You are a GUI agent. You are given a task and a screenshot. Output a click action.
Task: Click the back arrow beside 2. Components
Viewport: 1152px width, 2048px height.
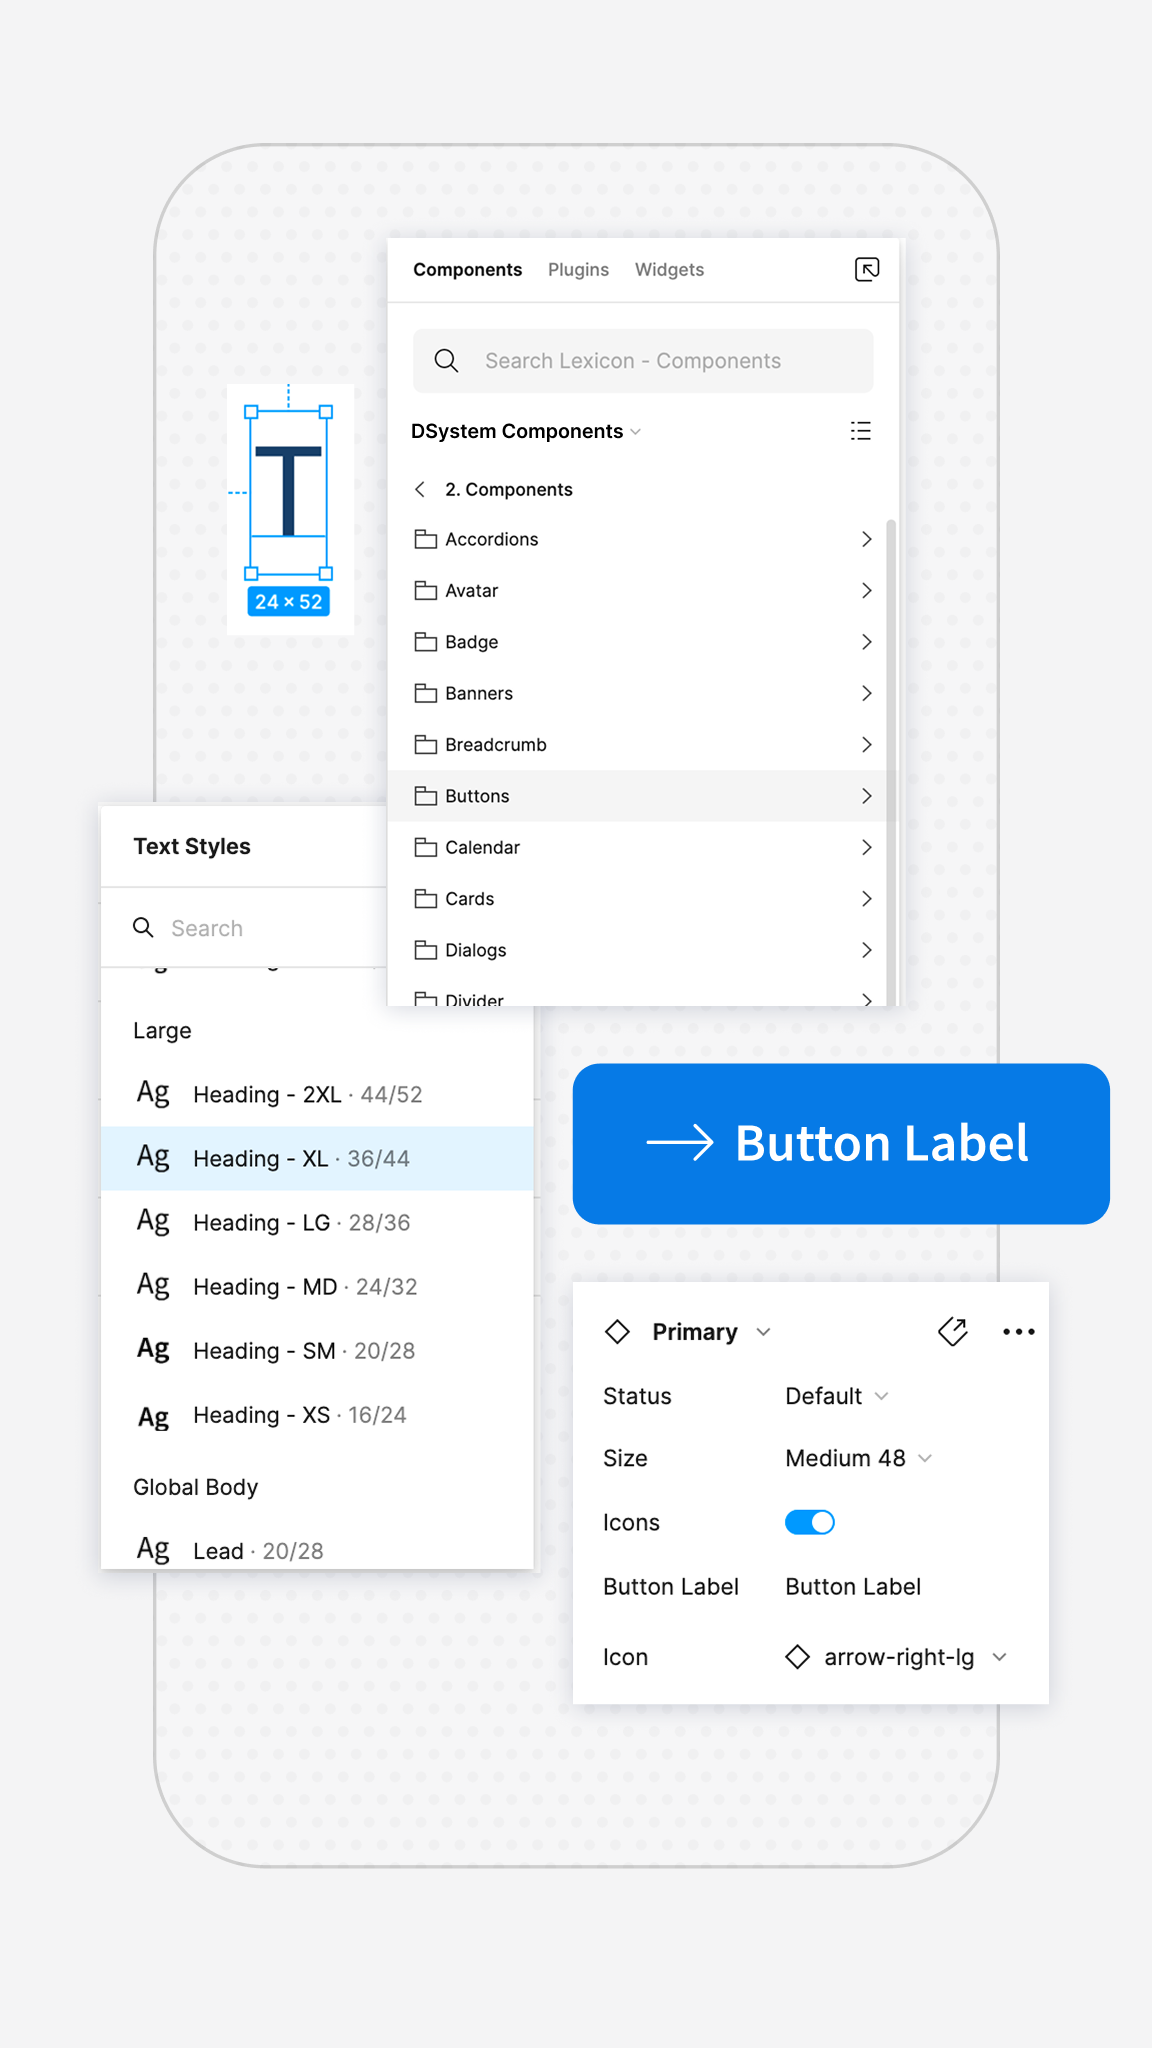point(420,489)
